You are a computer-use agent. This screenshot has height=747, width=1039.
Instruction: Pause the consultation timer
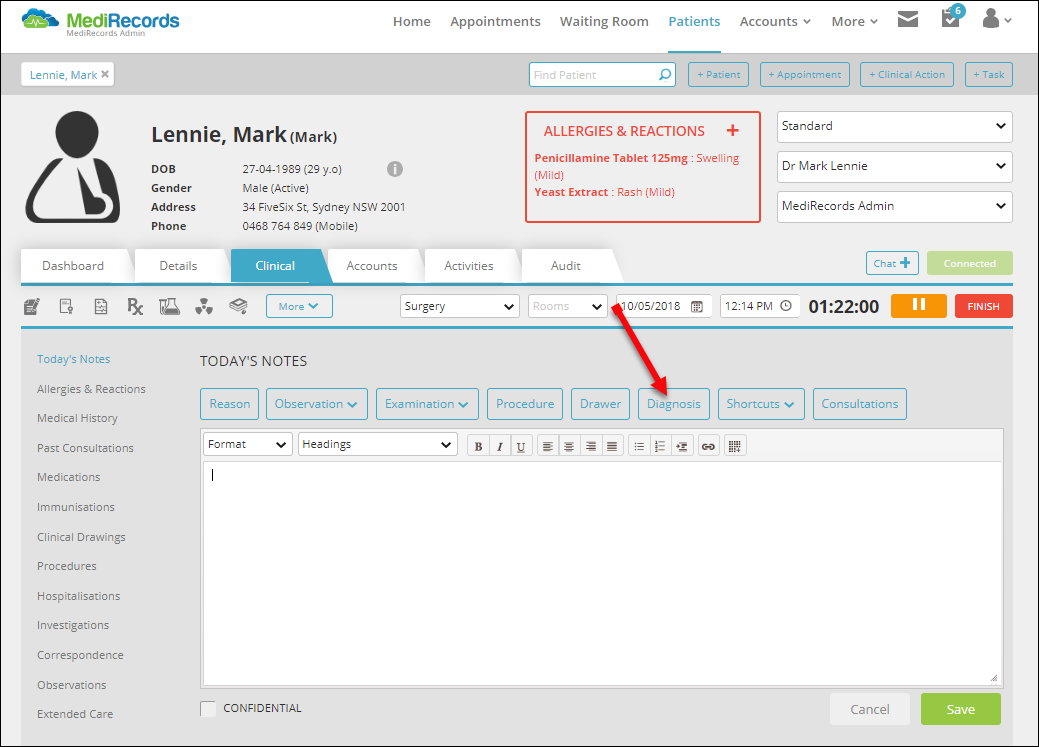[918, 306]
